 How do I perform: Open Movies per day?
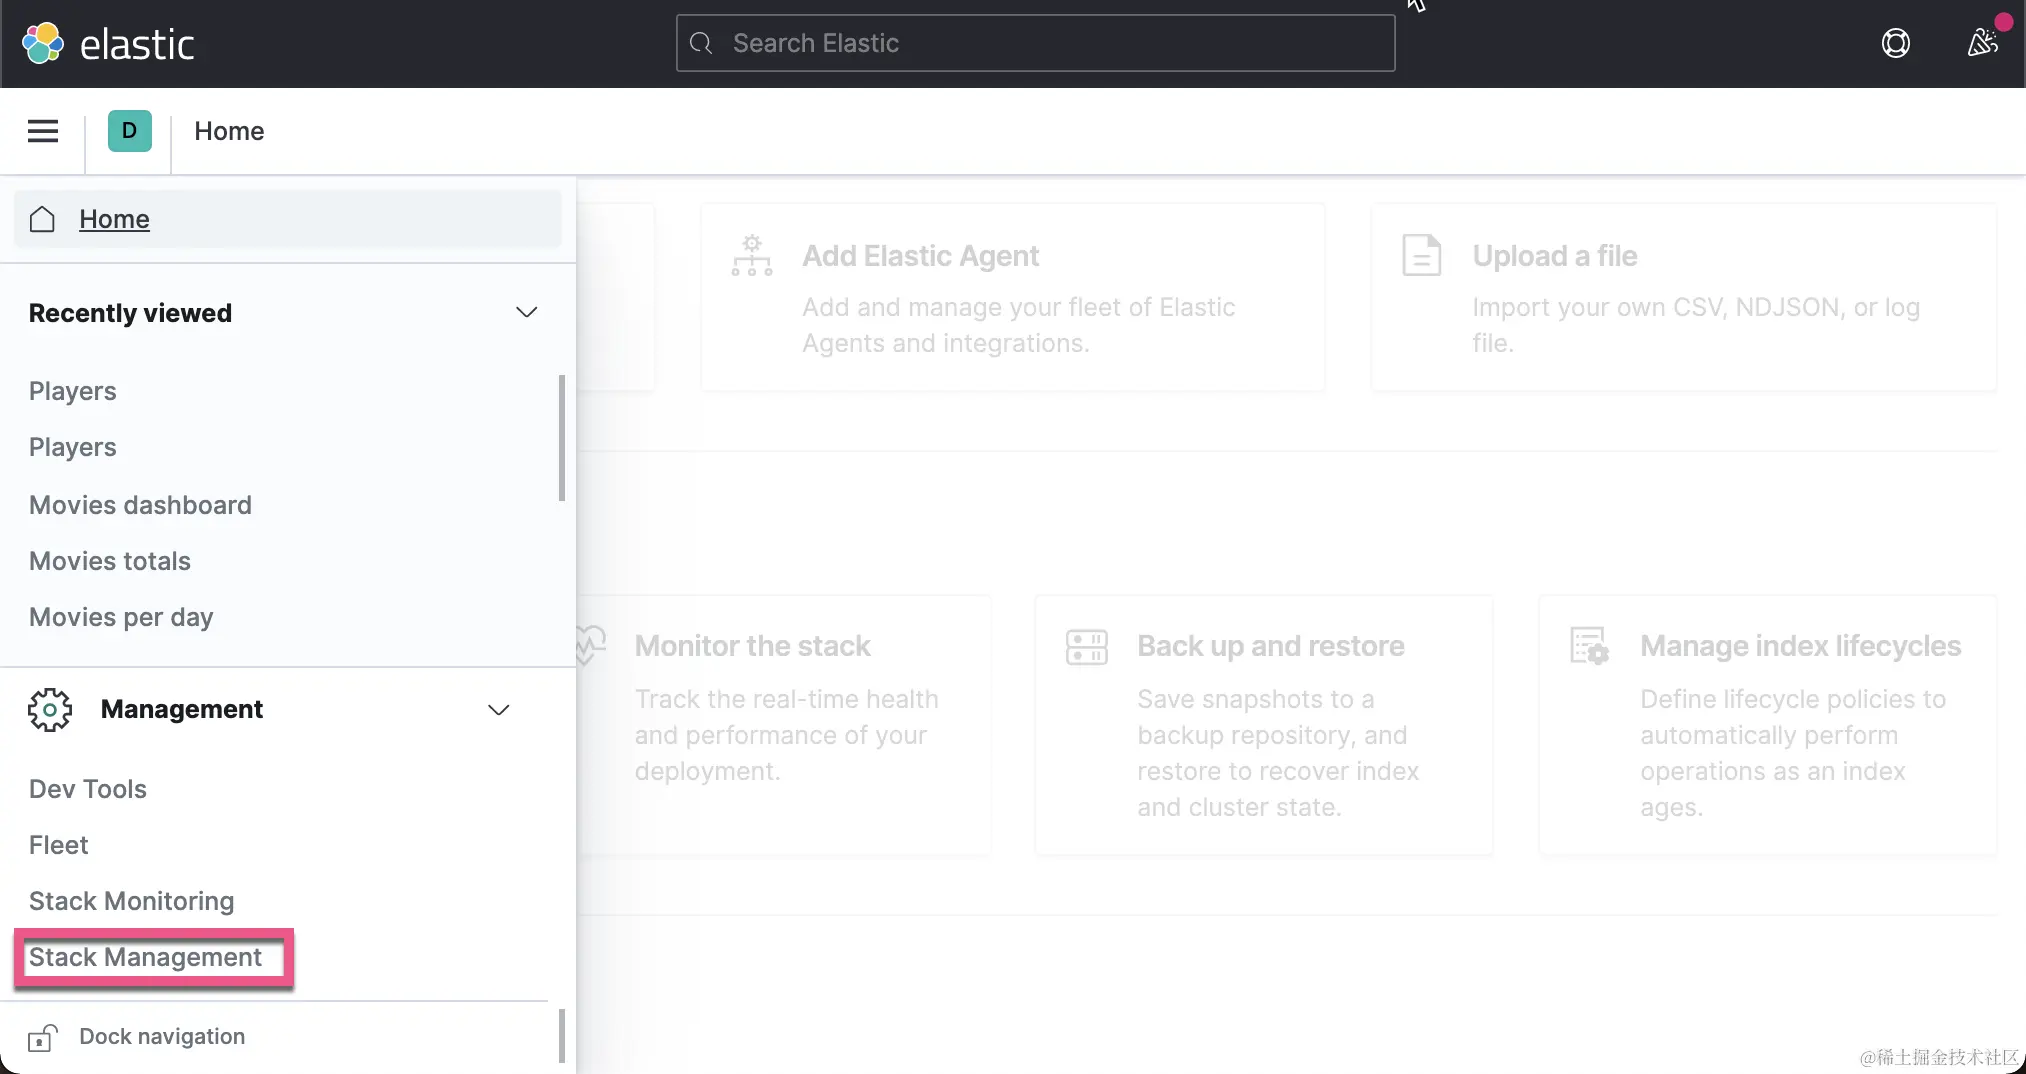(x=121, y=617)
